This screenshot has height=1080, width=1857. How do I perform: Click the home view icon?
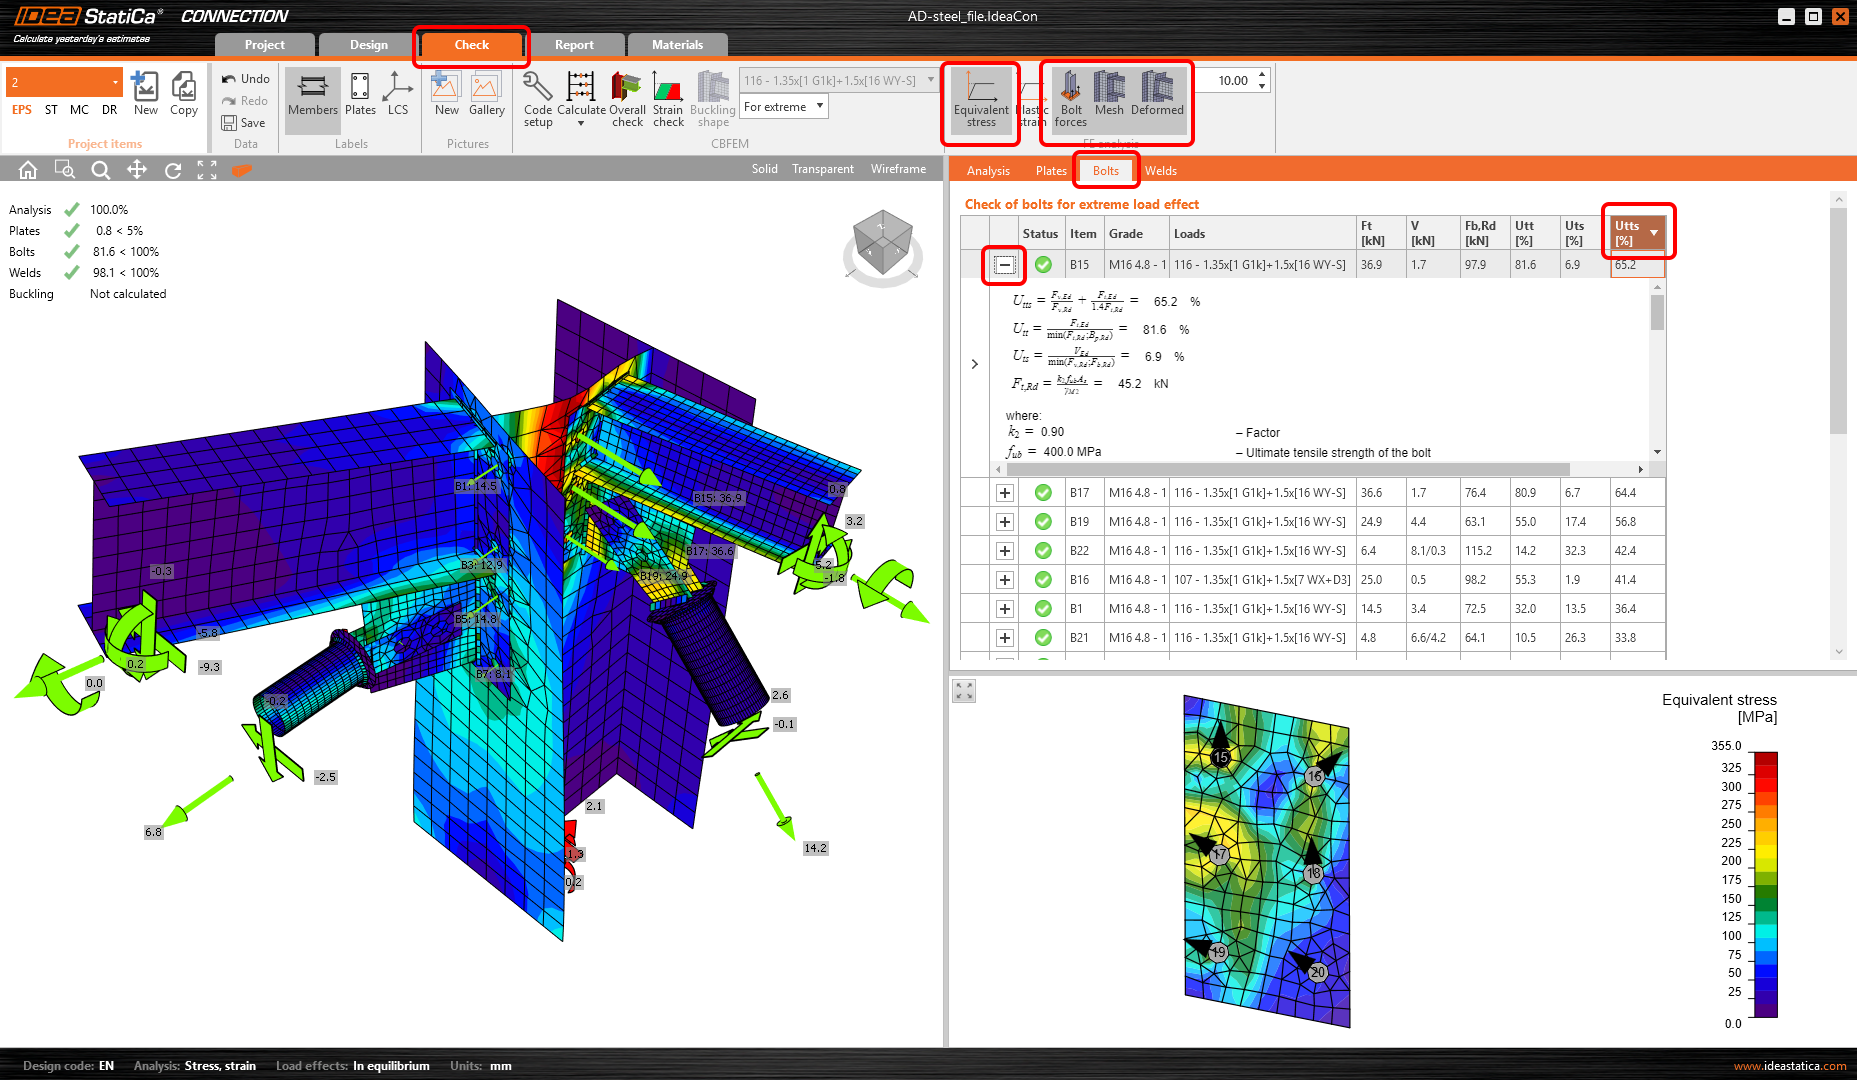[x=28, y=170]
